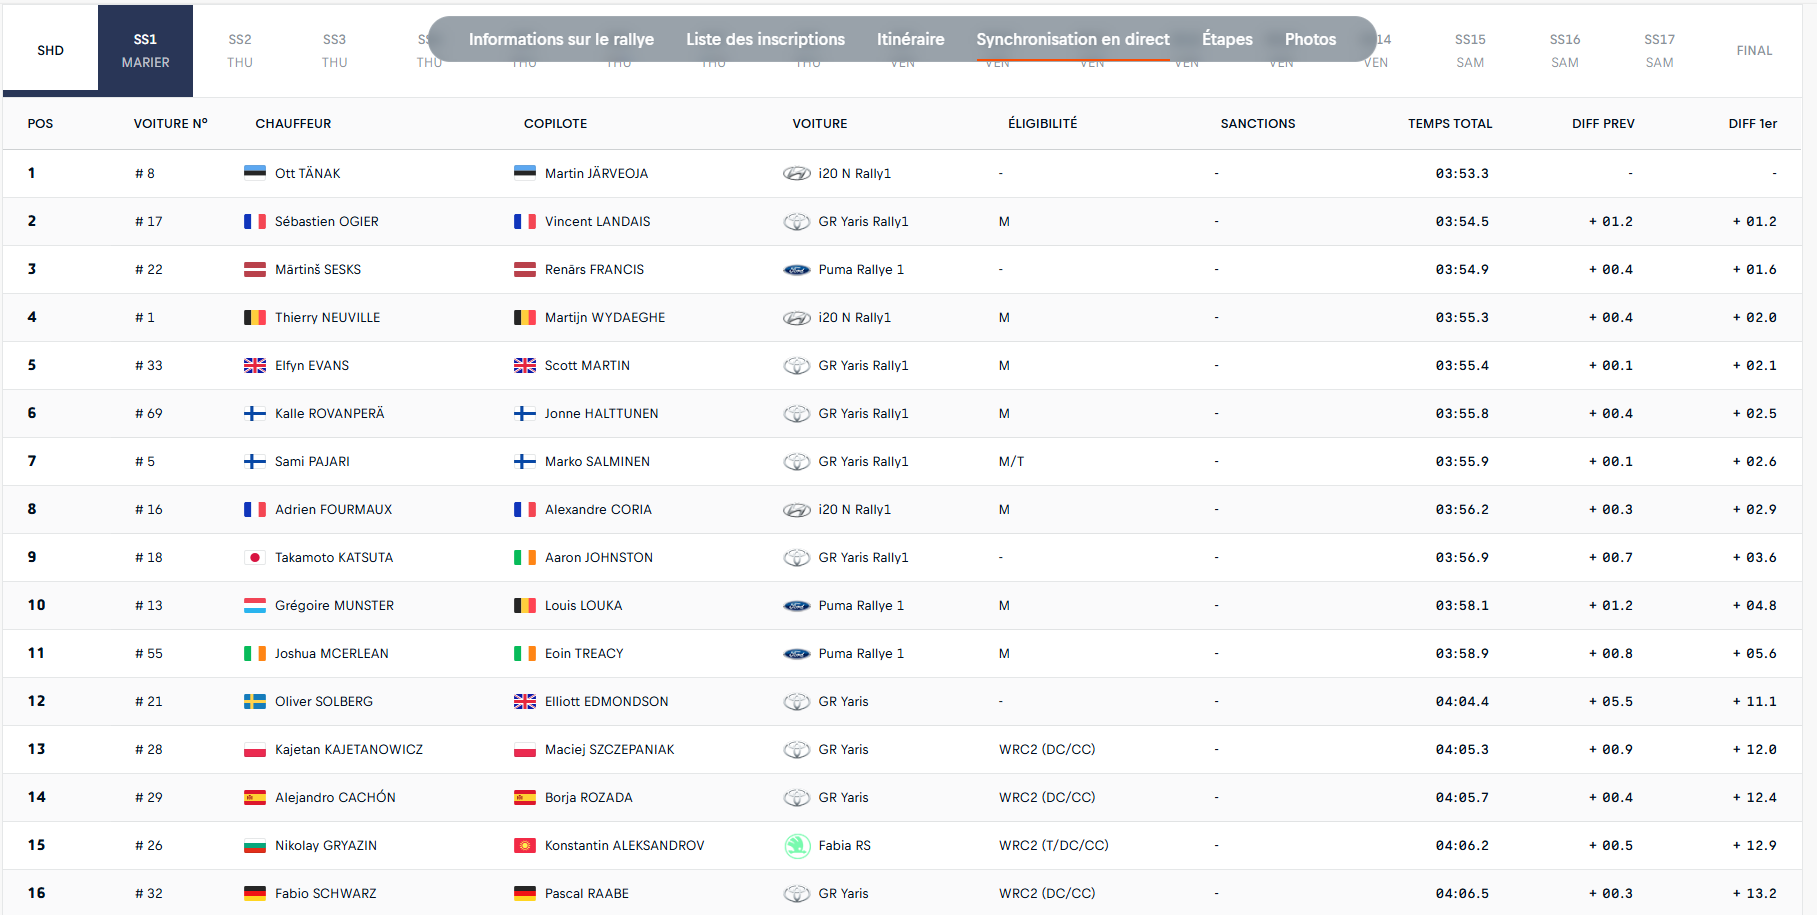Switch to the SS15 SAM stage tab
This screenshot has height=915, width=1817.
[1470, 50]
